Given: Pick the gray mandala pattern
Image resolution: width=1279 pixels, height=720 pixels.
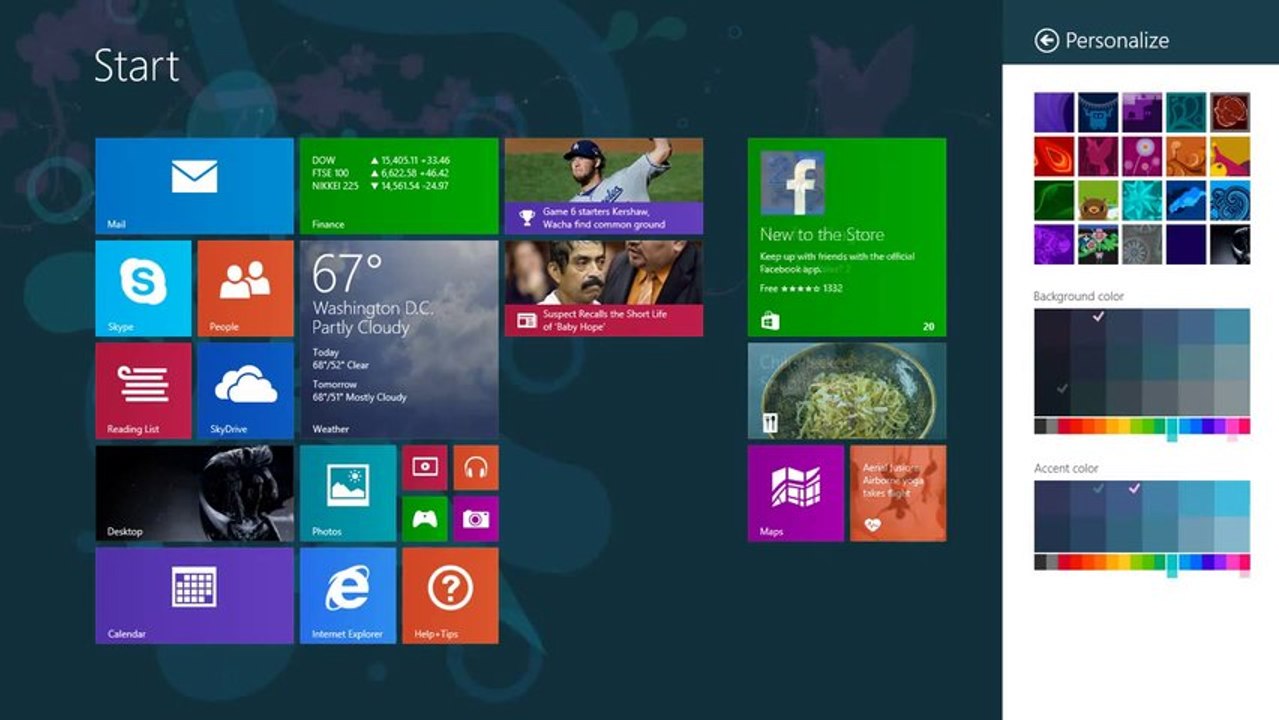Looking at the screenshot, I should pyautogui.click(x=1142, y=244).
